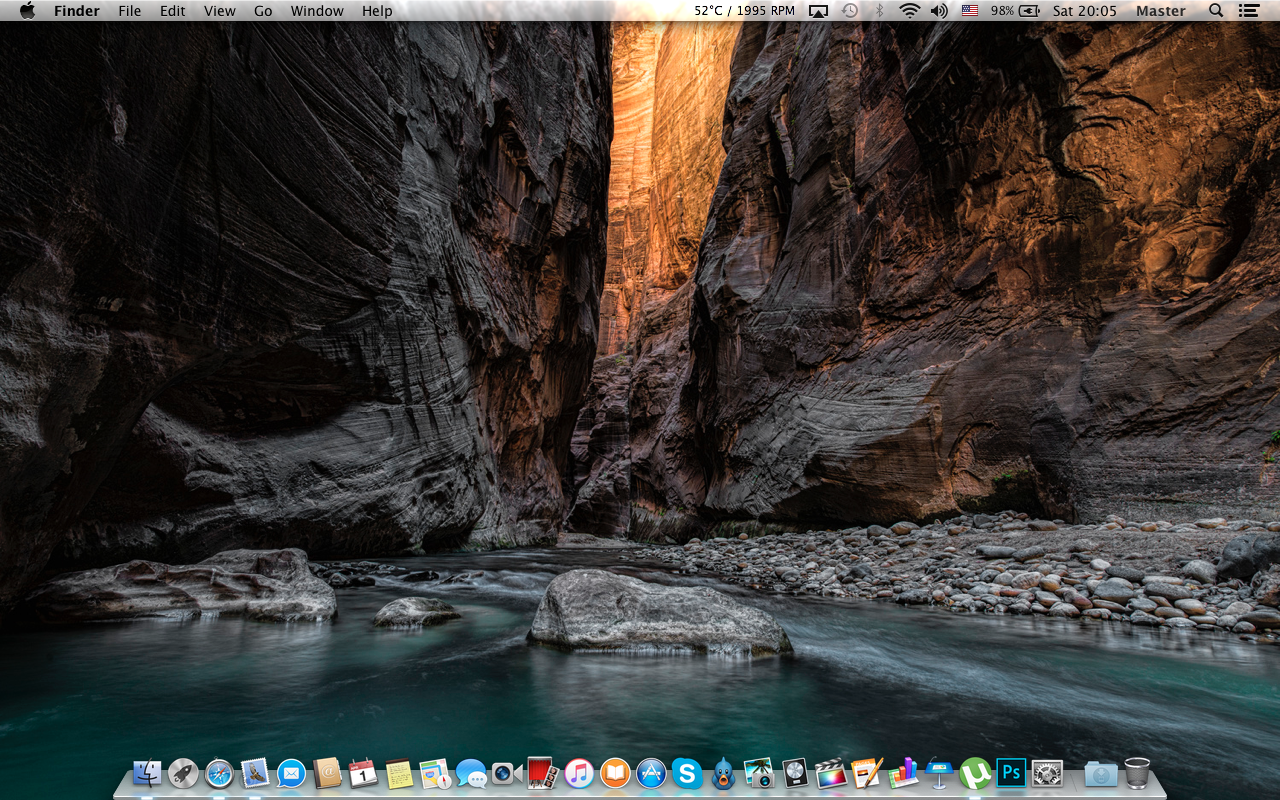Open Photoshop from the dock
This screenshot has width=1280, height=800.
(x=1011, y=773)
